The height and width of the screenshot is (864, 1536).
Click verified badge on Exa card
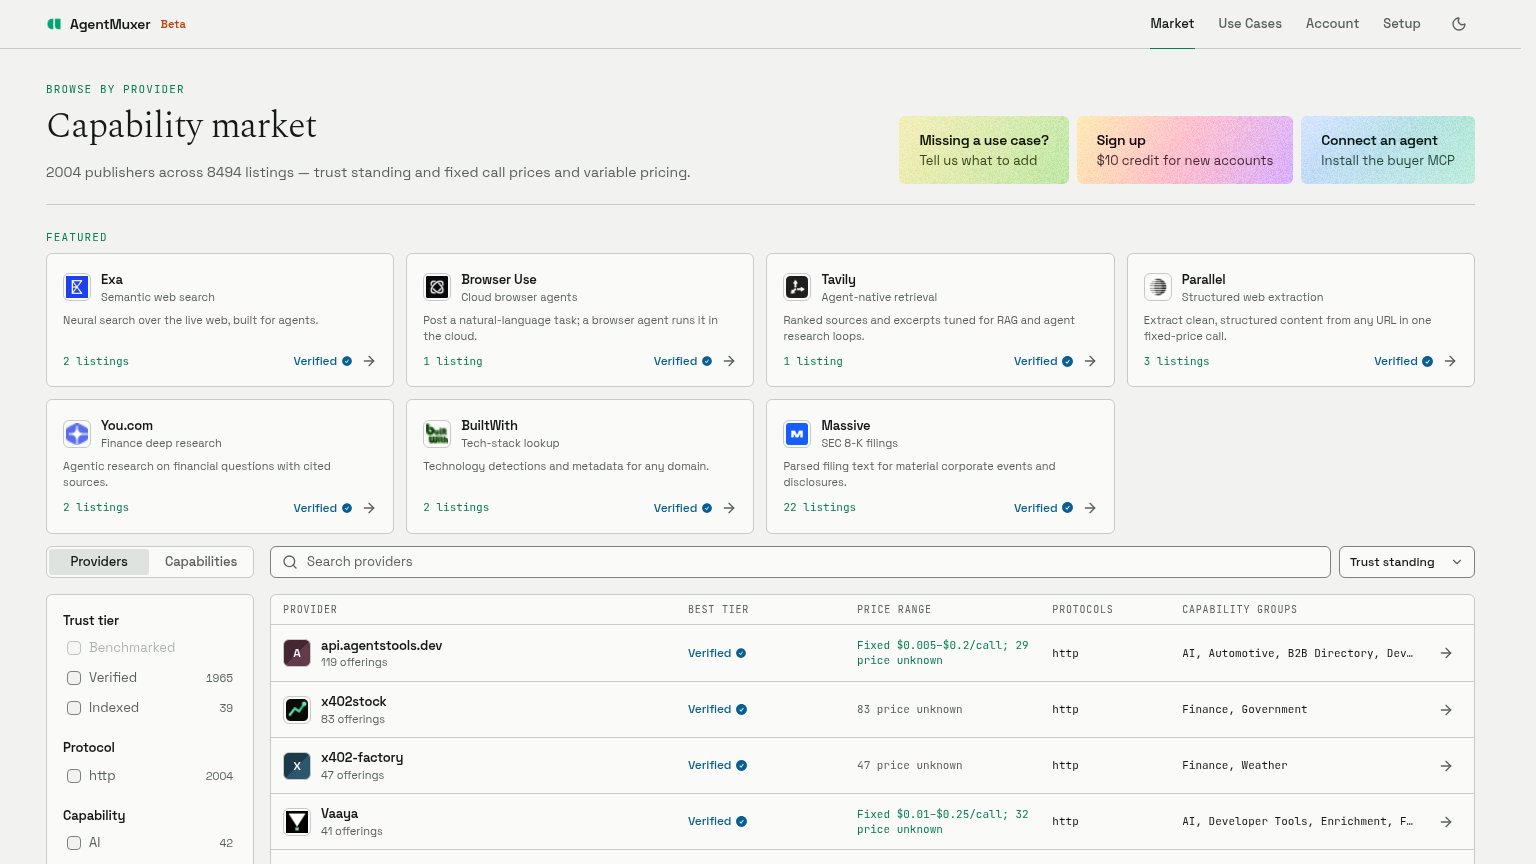point(323,361)
